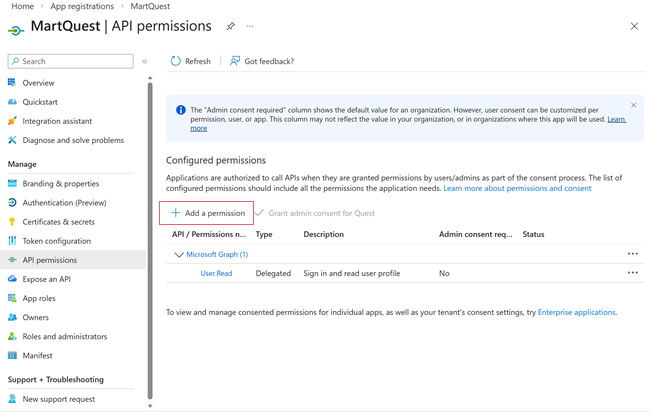
Task: Click Add a permission button
Action: pyautogui.click(x=206, y=213)
